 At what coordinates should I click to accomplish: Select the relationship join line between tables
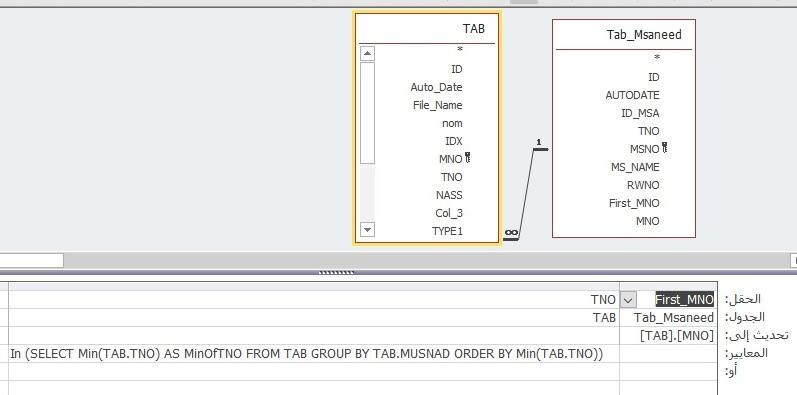(x=527, y=193)
